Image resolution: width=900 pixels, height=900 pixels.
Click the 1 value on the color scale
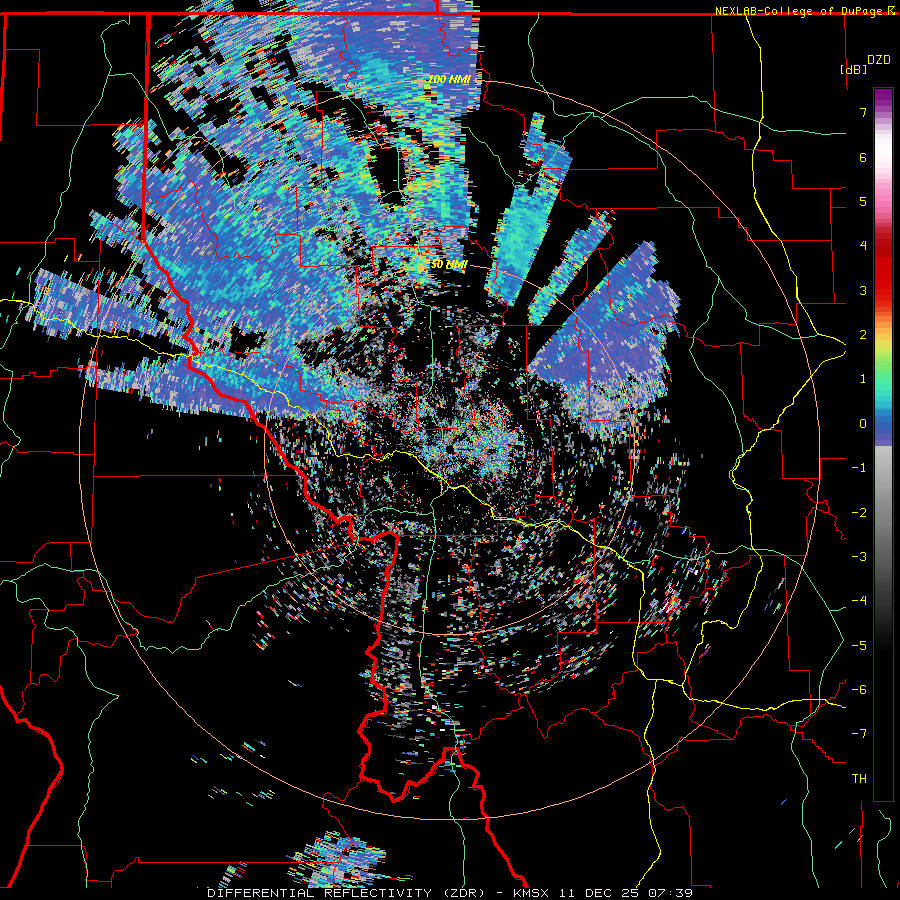863,379
